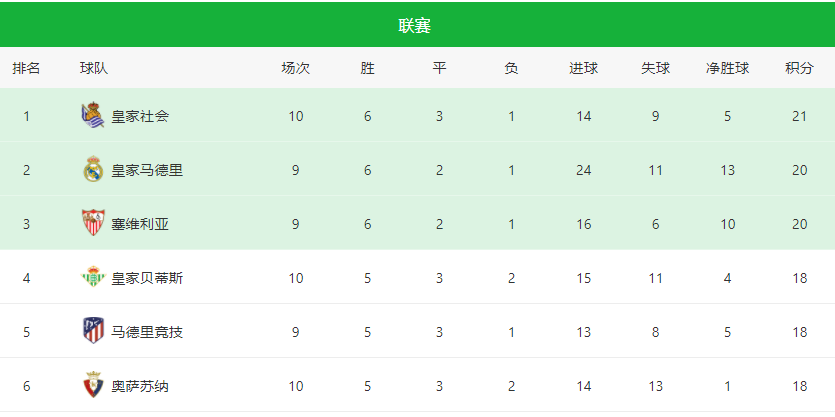Click the 净胜球 column header
The image size is (835, 417).
[727, 68]
